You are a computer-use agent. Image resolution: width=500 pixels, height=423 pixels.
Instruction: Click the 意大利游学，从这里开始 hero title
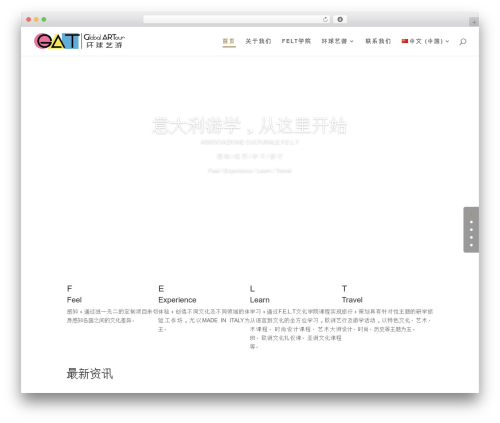[249, 126]
